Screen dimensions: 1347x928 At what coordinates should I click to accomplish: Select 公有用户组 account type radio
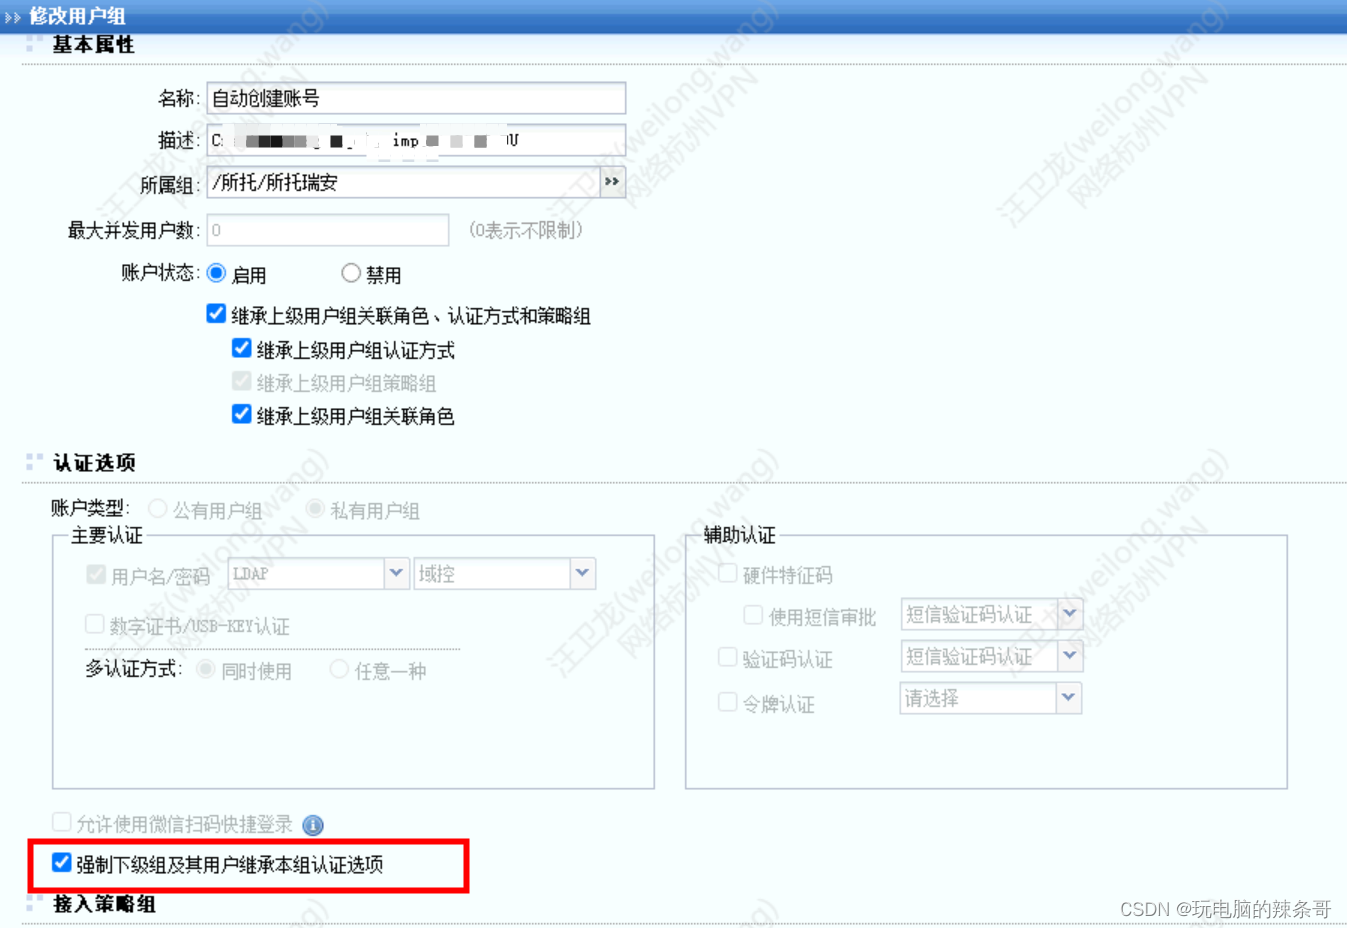158,509
